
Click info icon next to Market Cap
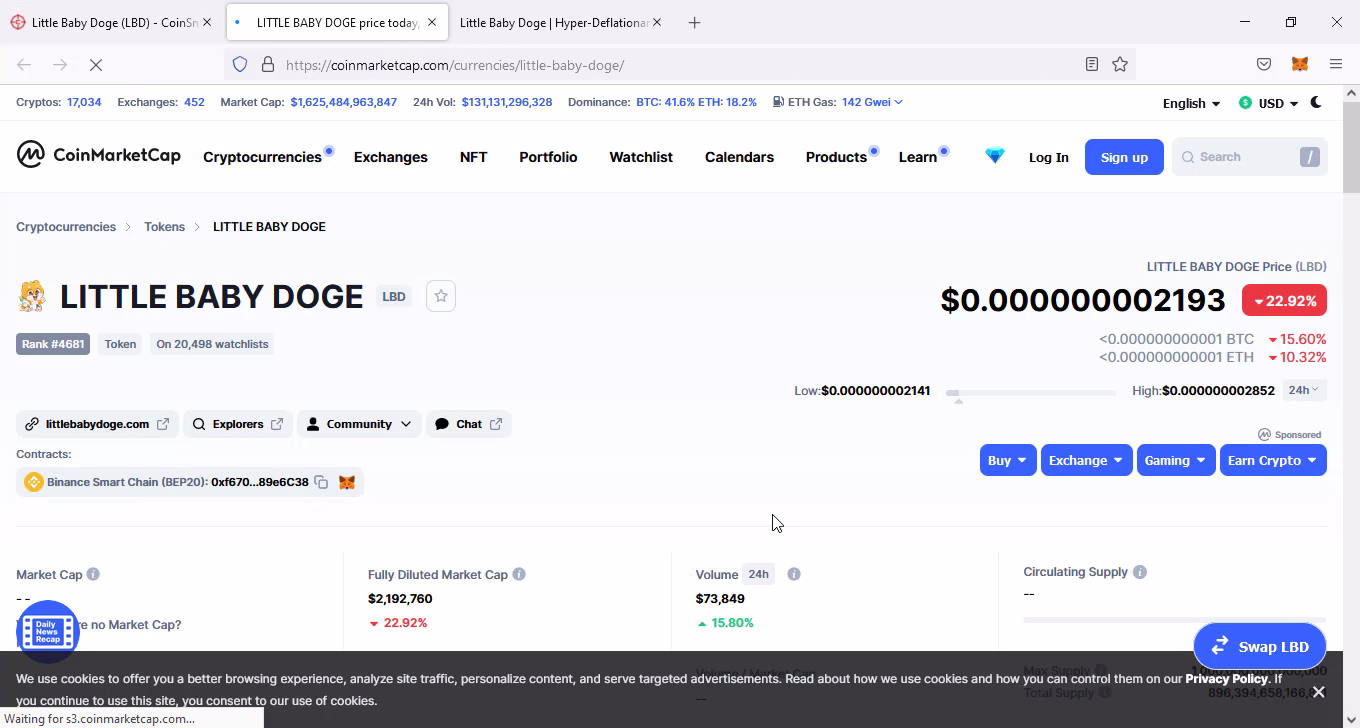click(93, 575)
